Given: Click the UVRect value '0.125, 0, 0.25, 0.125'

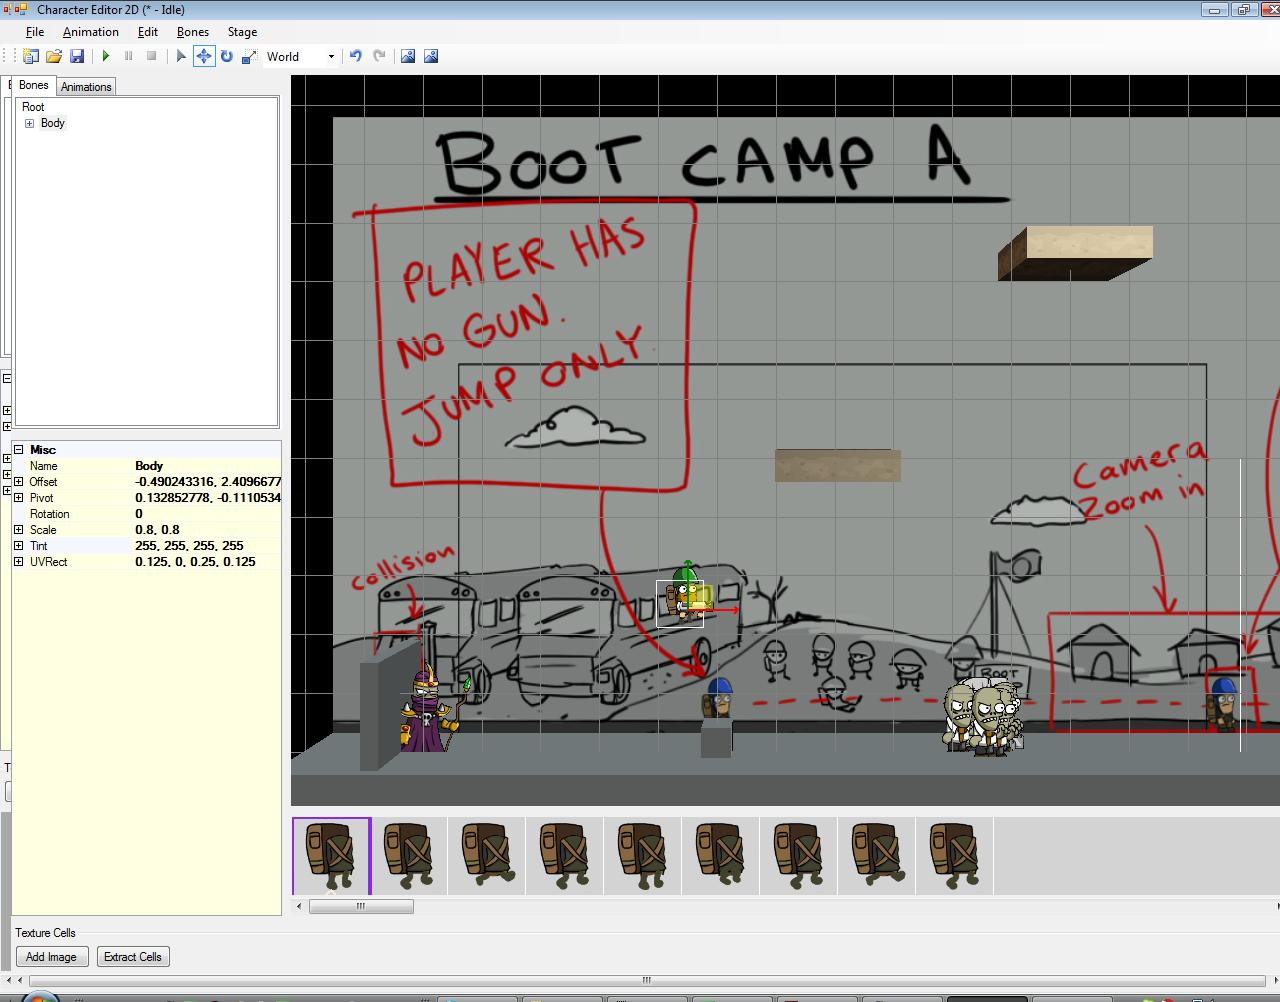Looking at the screenshot, I should click(207, 562).
